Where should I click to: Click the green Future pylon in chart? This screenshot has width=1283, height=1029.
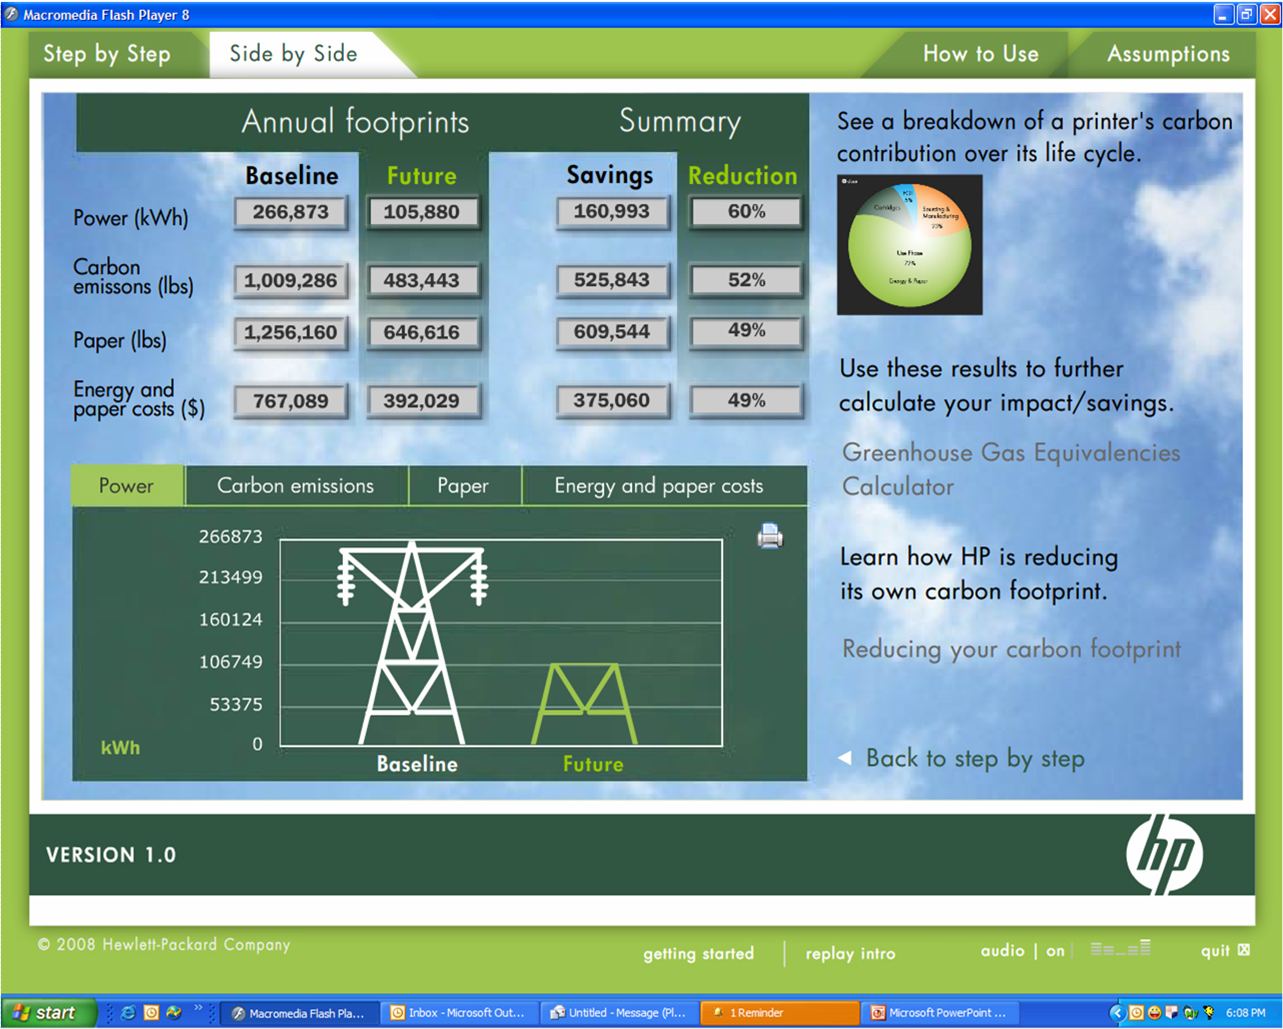pos(585,704)
